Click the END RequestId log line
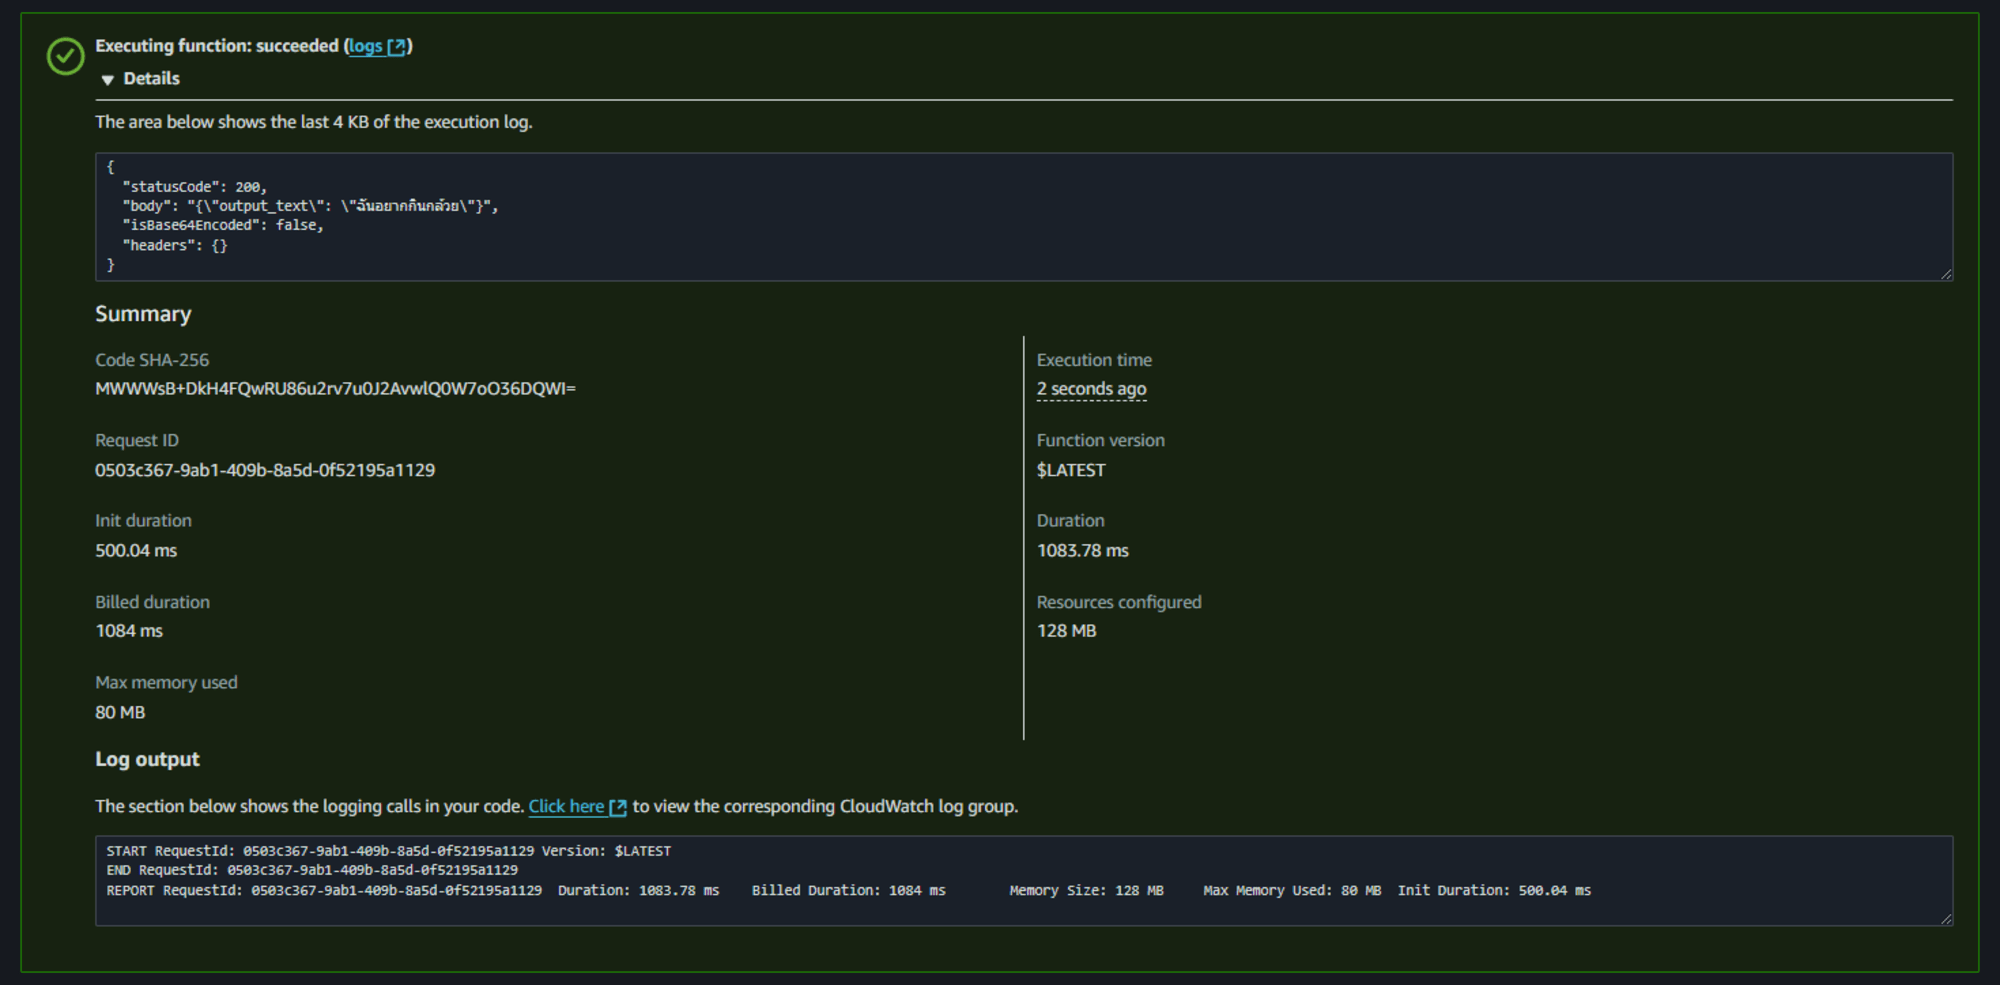The image size is (2000, 985). (x=312, y=870)
